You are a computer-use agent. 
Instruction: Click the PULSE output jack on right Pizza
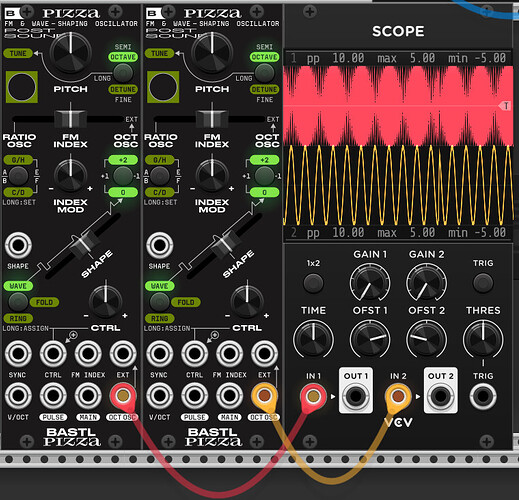[195, 396]
